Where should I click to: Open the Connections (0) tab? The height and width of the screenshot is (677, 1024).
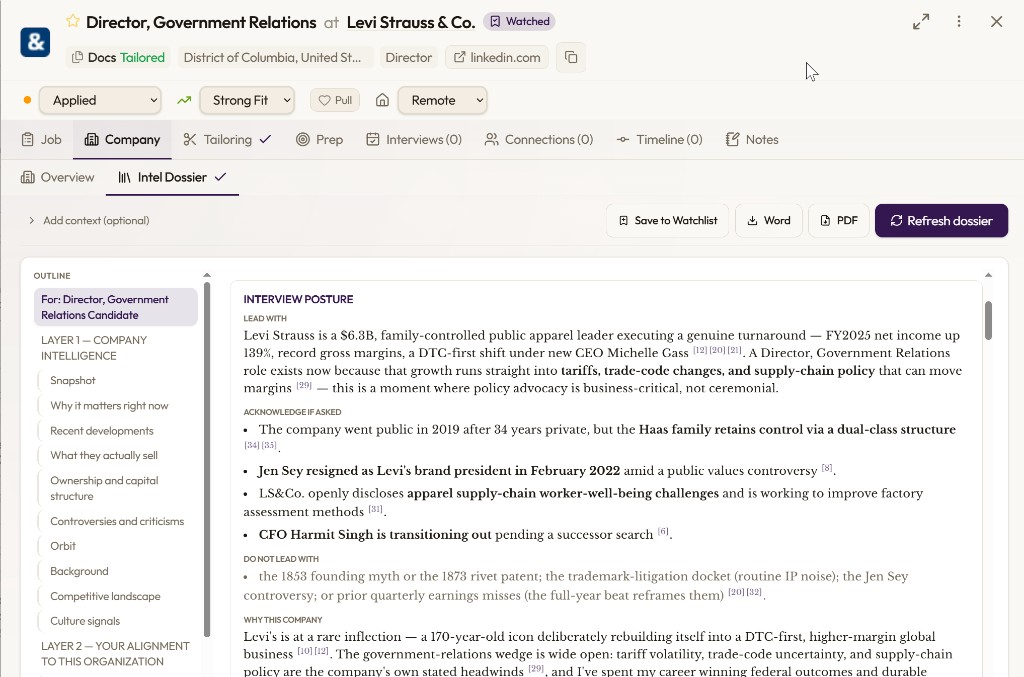tap(539, 140)
